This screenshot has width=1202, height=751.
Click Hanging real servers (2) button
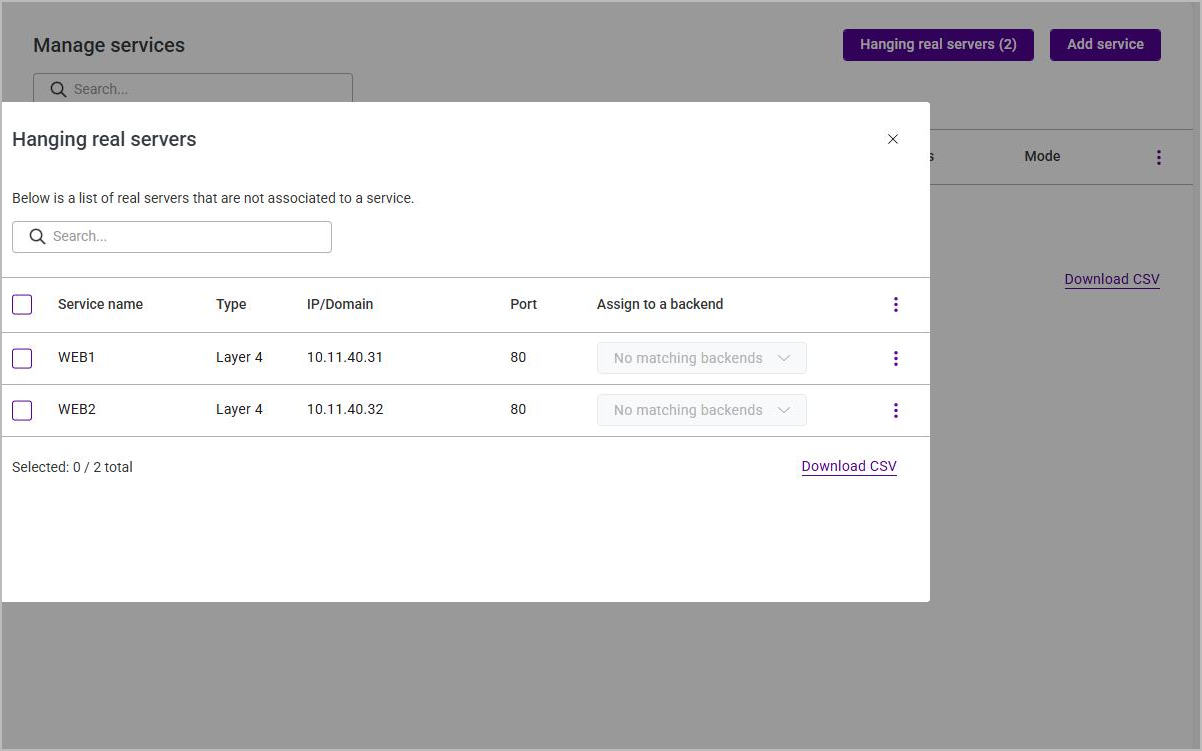pyautogui.click(x=938, y=44)
